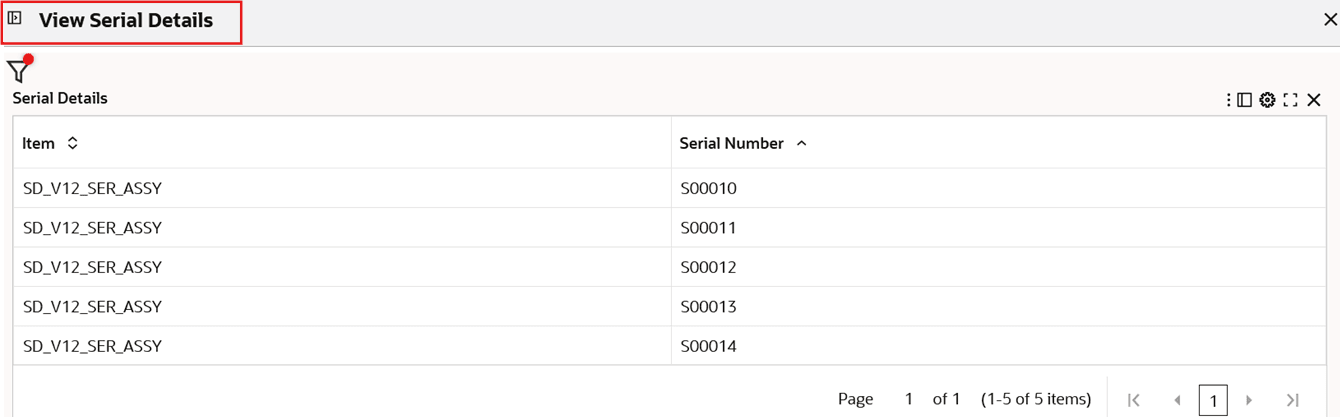Select SD_V12_SER_ASSY item in S00013 row
1340x417 pixels.
tap(342, 307)
